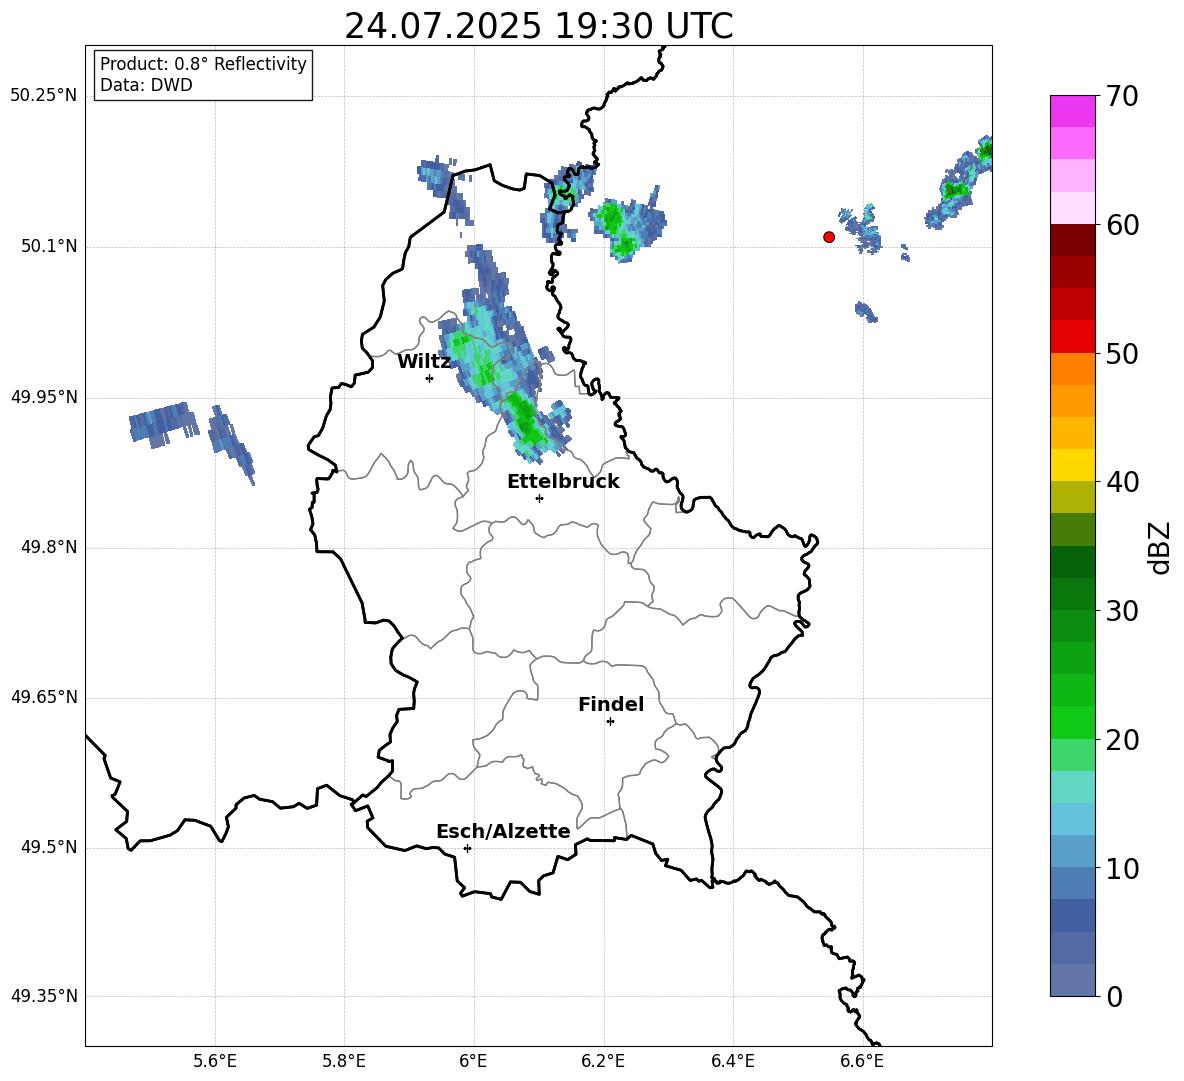
Task: Click the red 50 dBZ colorbar segment
Action: 1072,337
